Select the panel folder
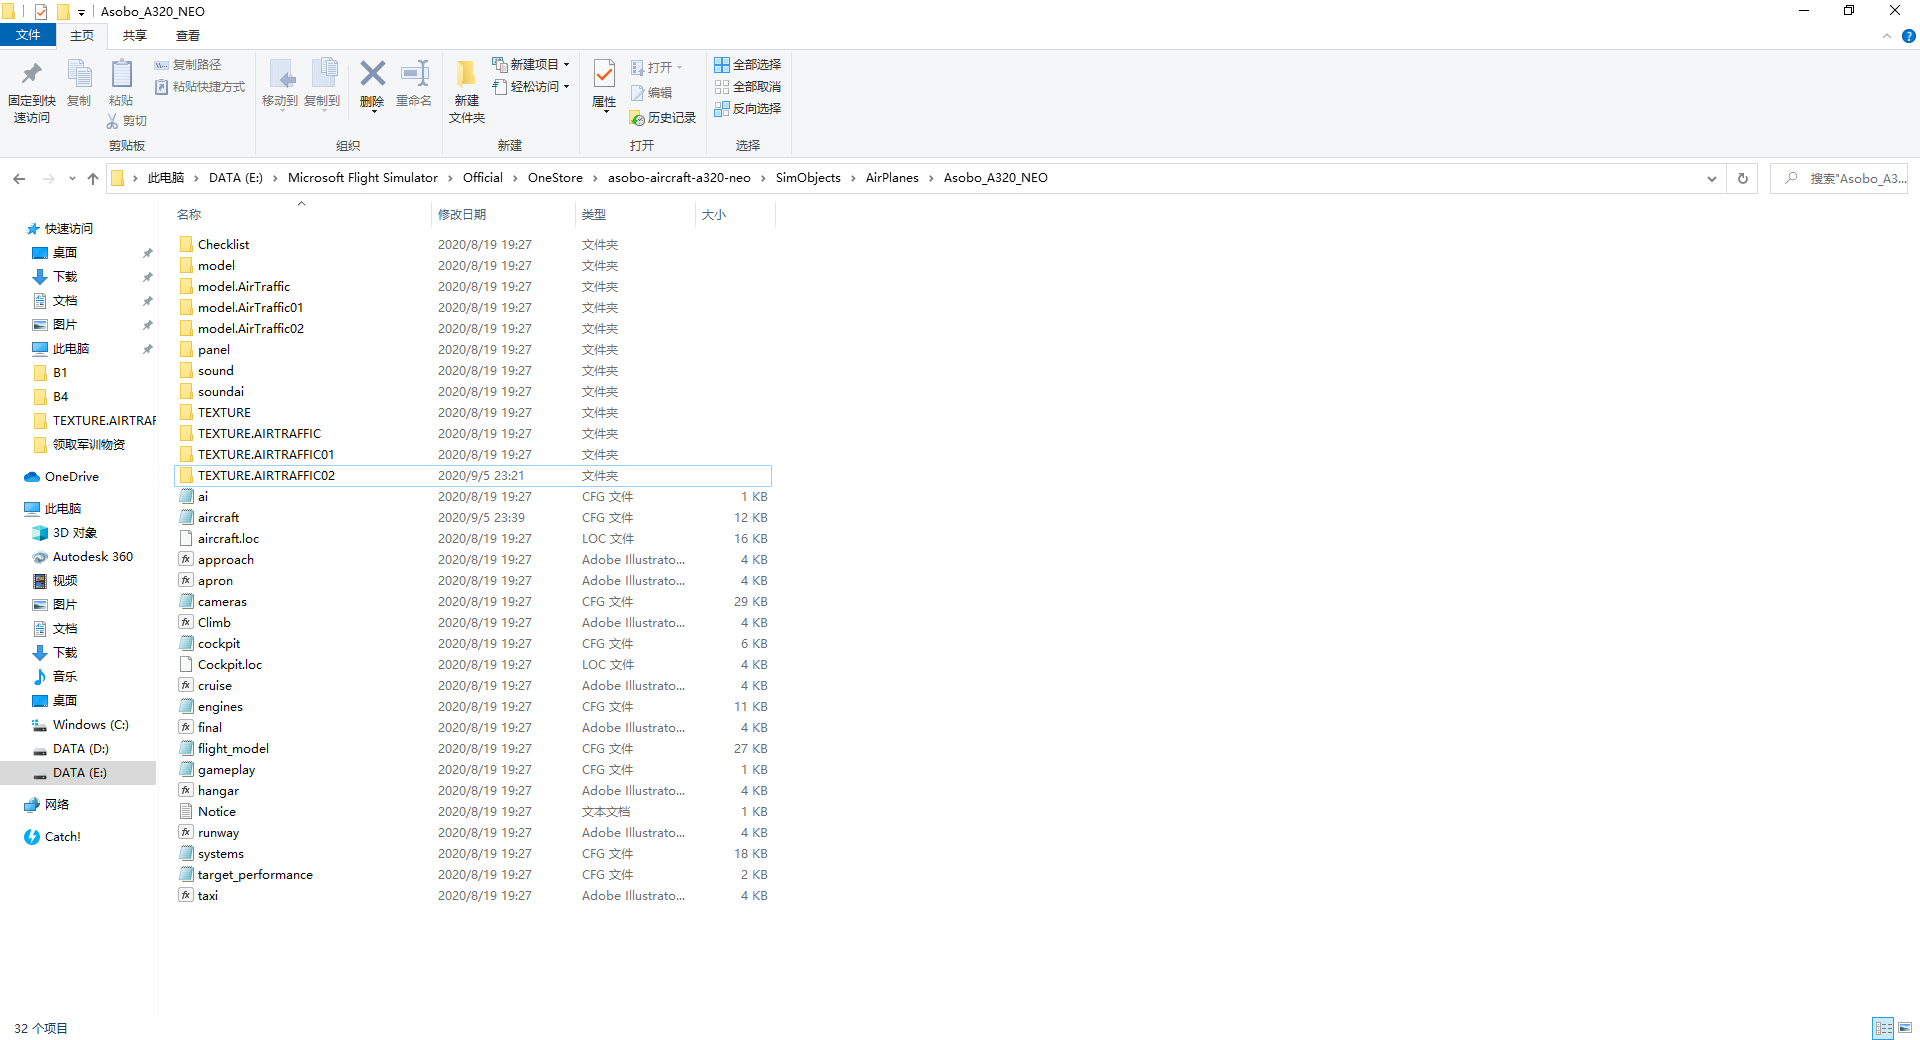The image size is (1920, 1040). [x=473, y=350]
